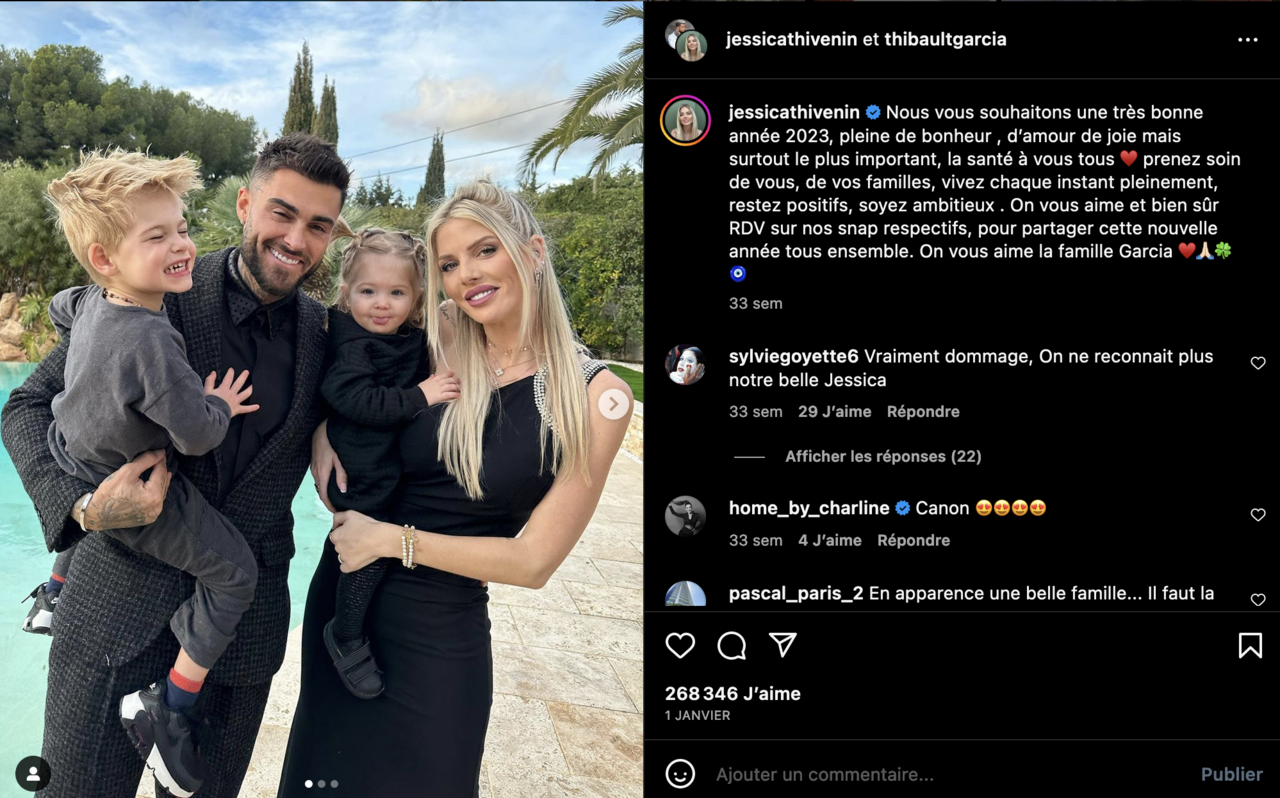The width and height of the screenshot is (1280, 798).
Task: Click the Publier button
Action: point(1231,774)
